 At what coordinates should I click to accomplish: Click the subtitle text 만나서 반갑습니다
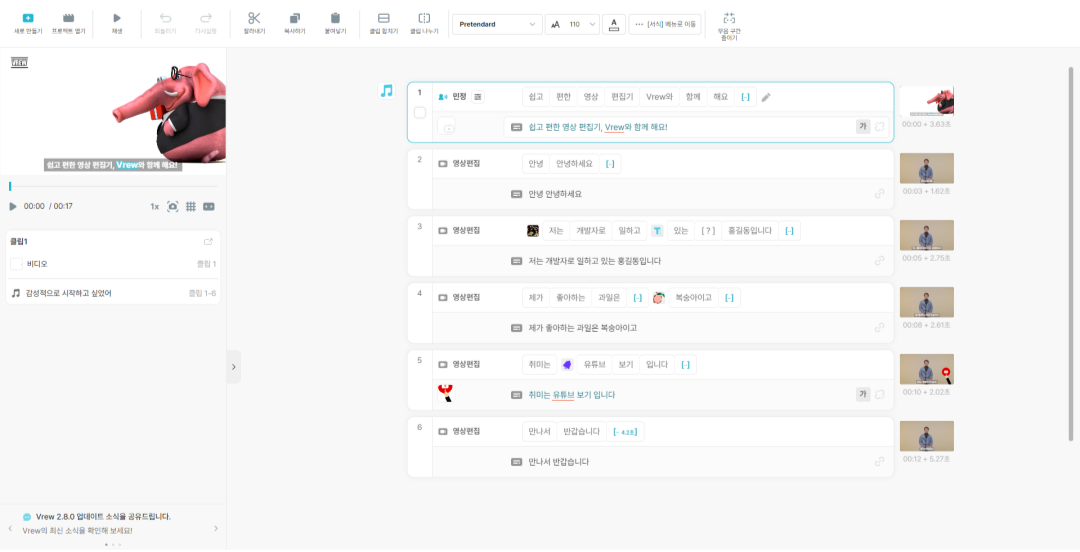click(x=559, y=462)
